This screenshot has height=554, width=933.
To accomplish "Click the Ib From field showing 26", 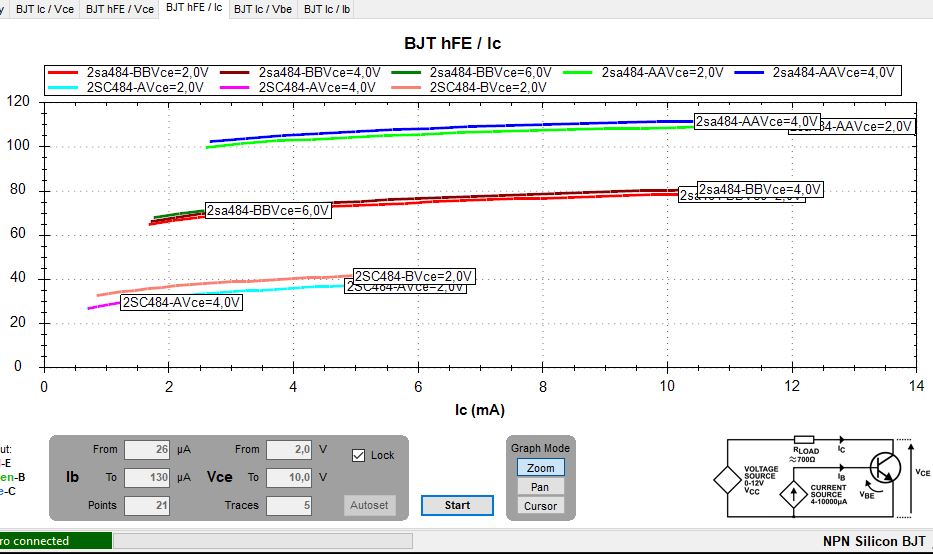I will (147, 449).
